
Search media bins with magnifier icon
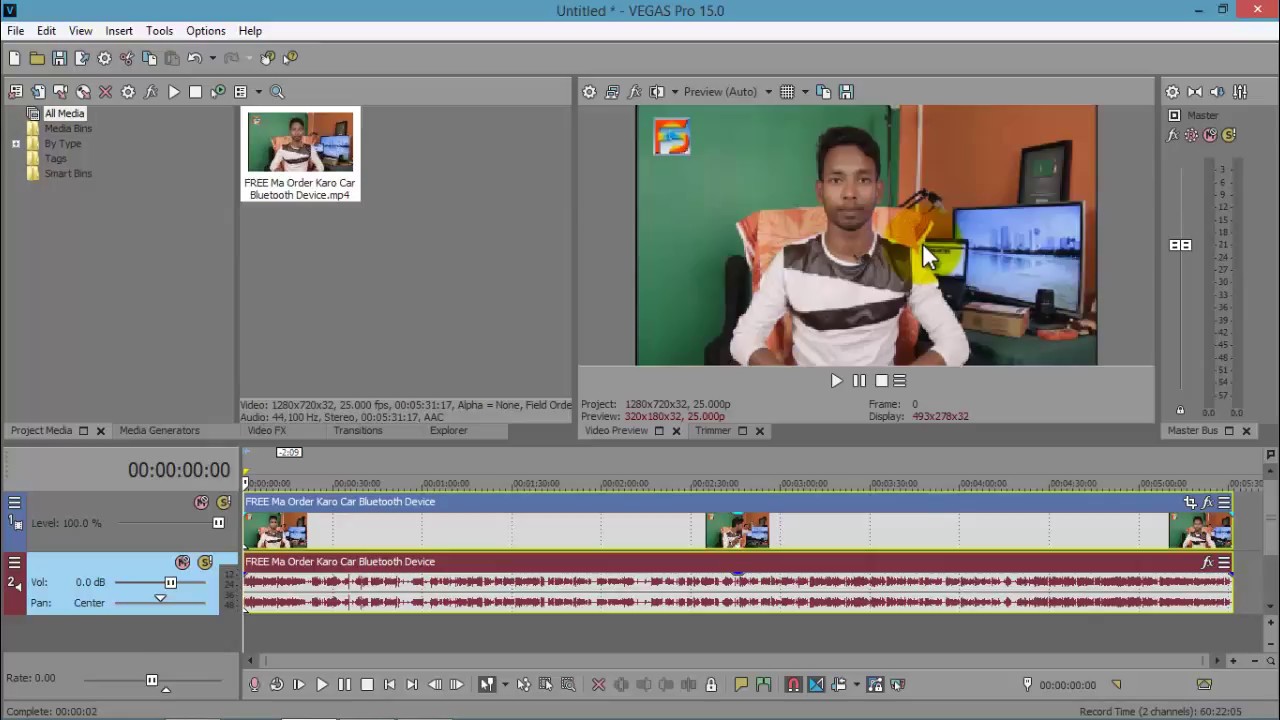[277, 92]
